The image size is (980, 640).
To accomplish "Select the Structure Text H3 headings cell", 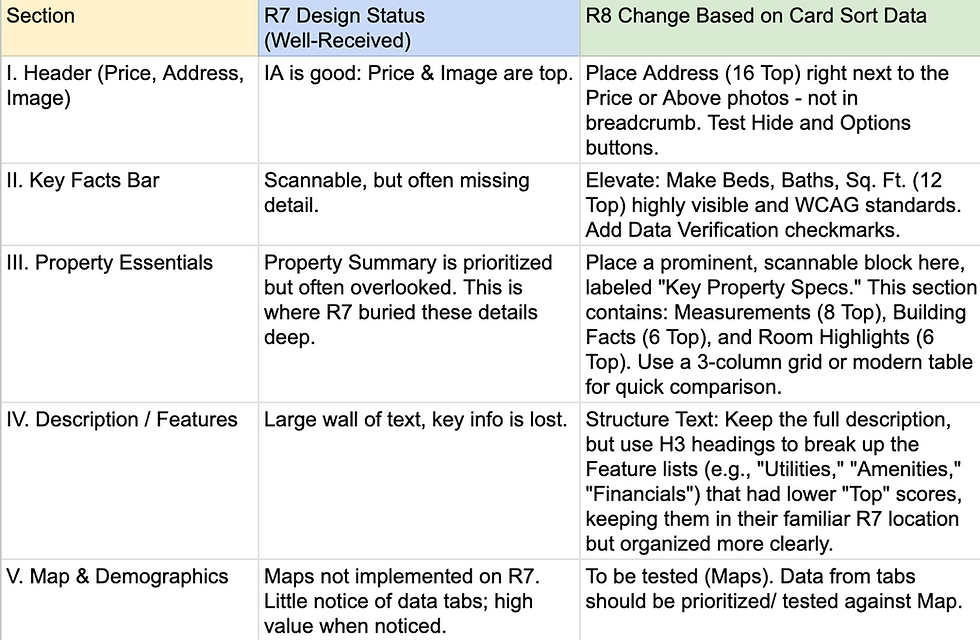I will [780, 481].
